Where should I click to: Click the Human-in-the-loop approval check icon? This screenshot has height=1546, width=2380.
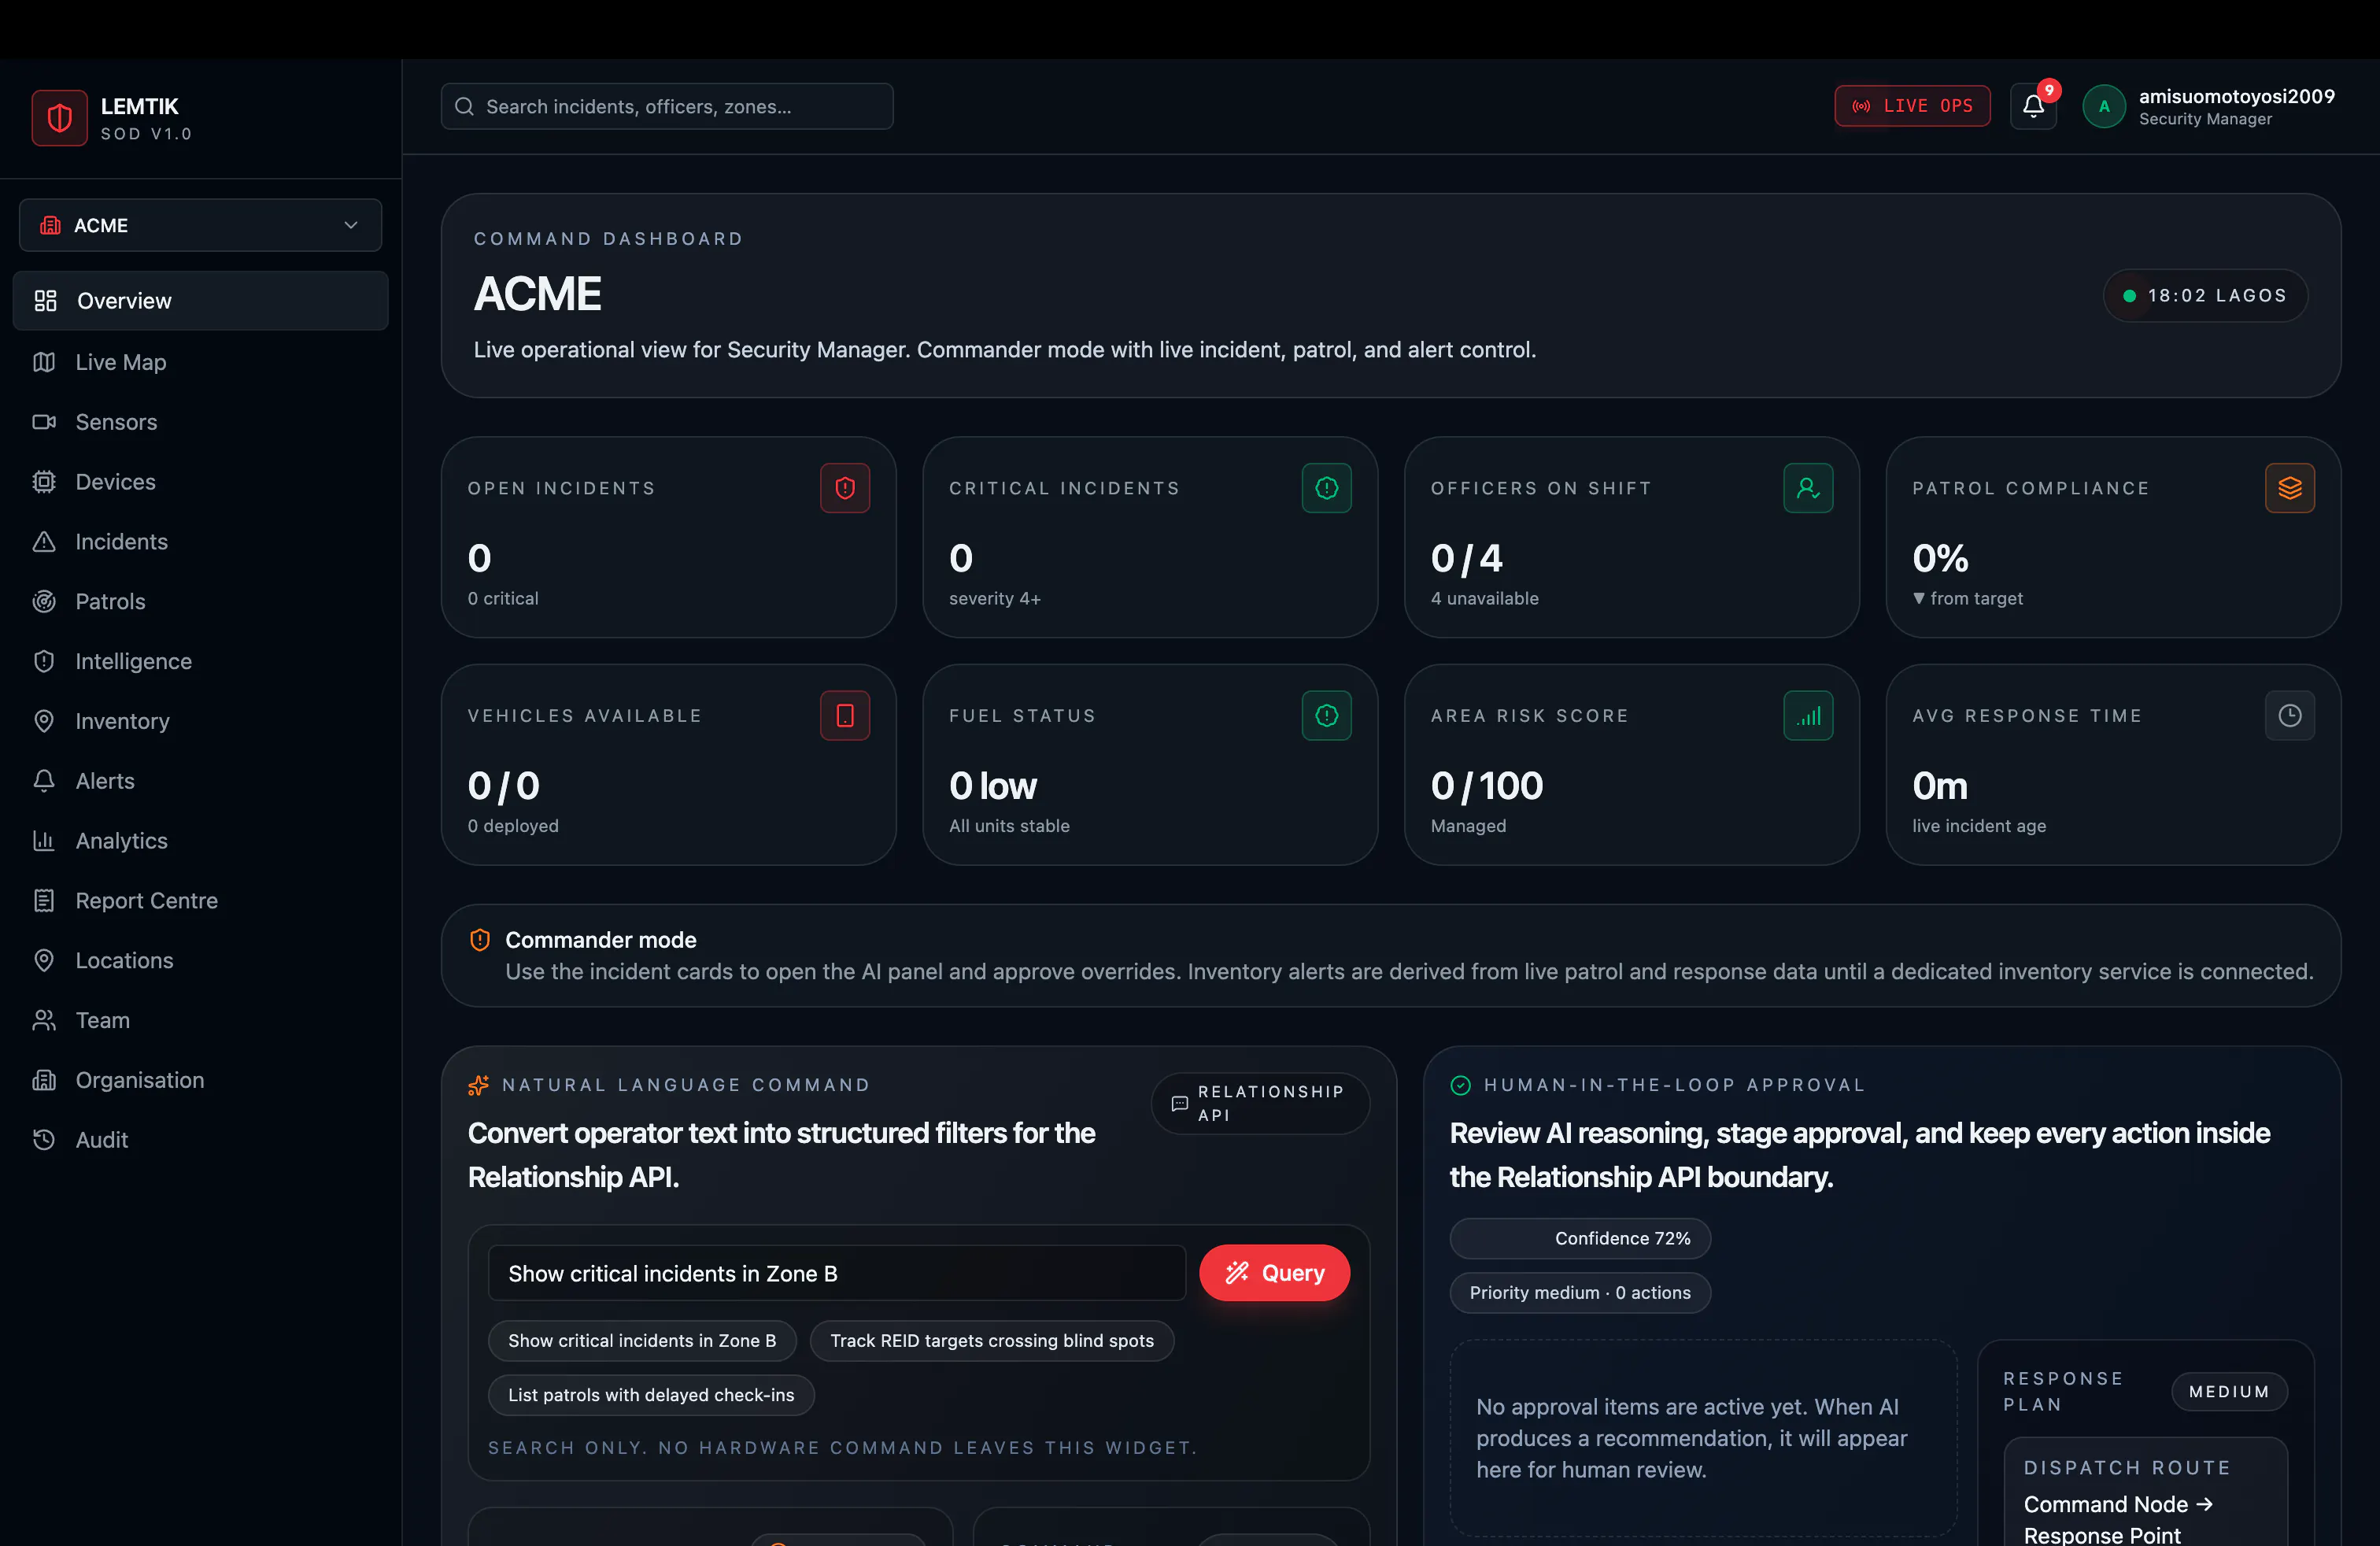pos(1460,1085)
